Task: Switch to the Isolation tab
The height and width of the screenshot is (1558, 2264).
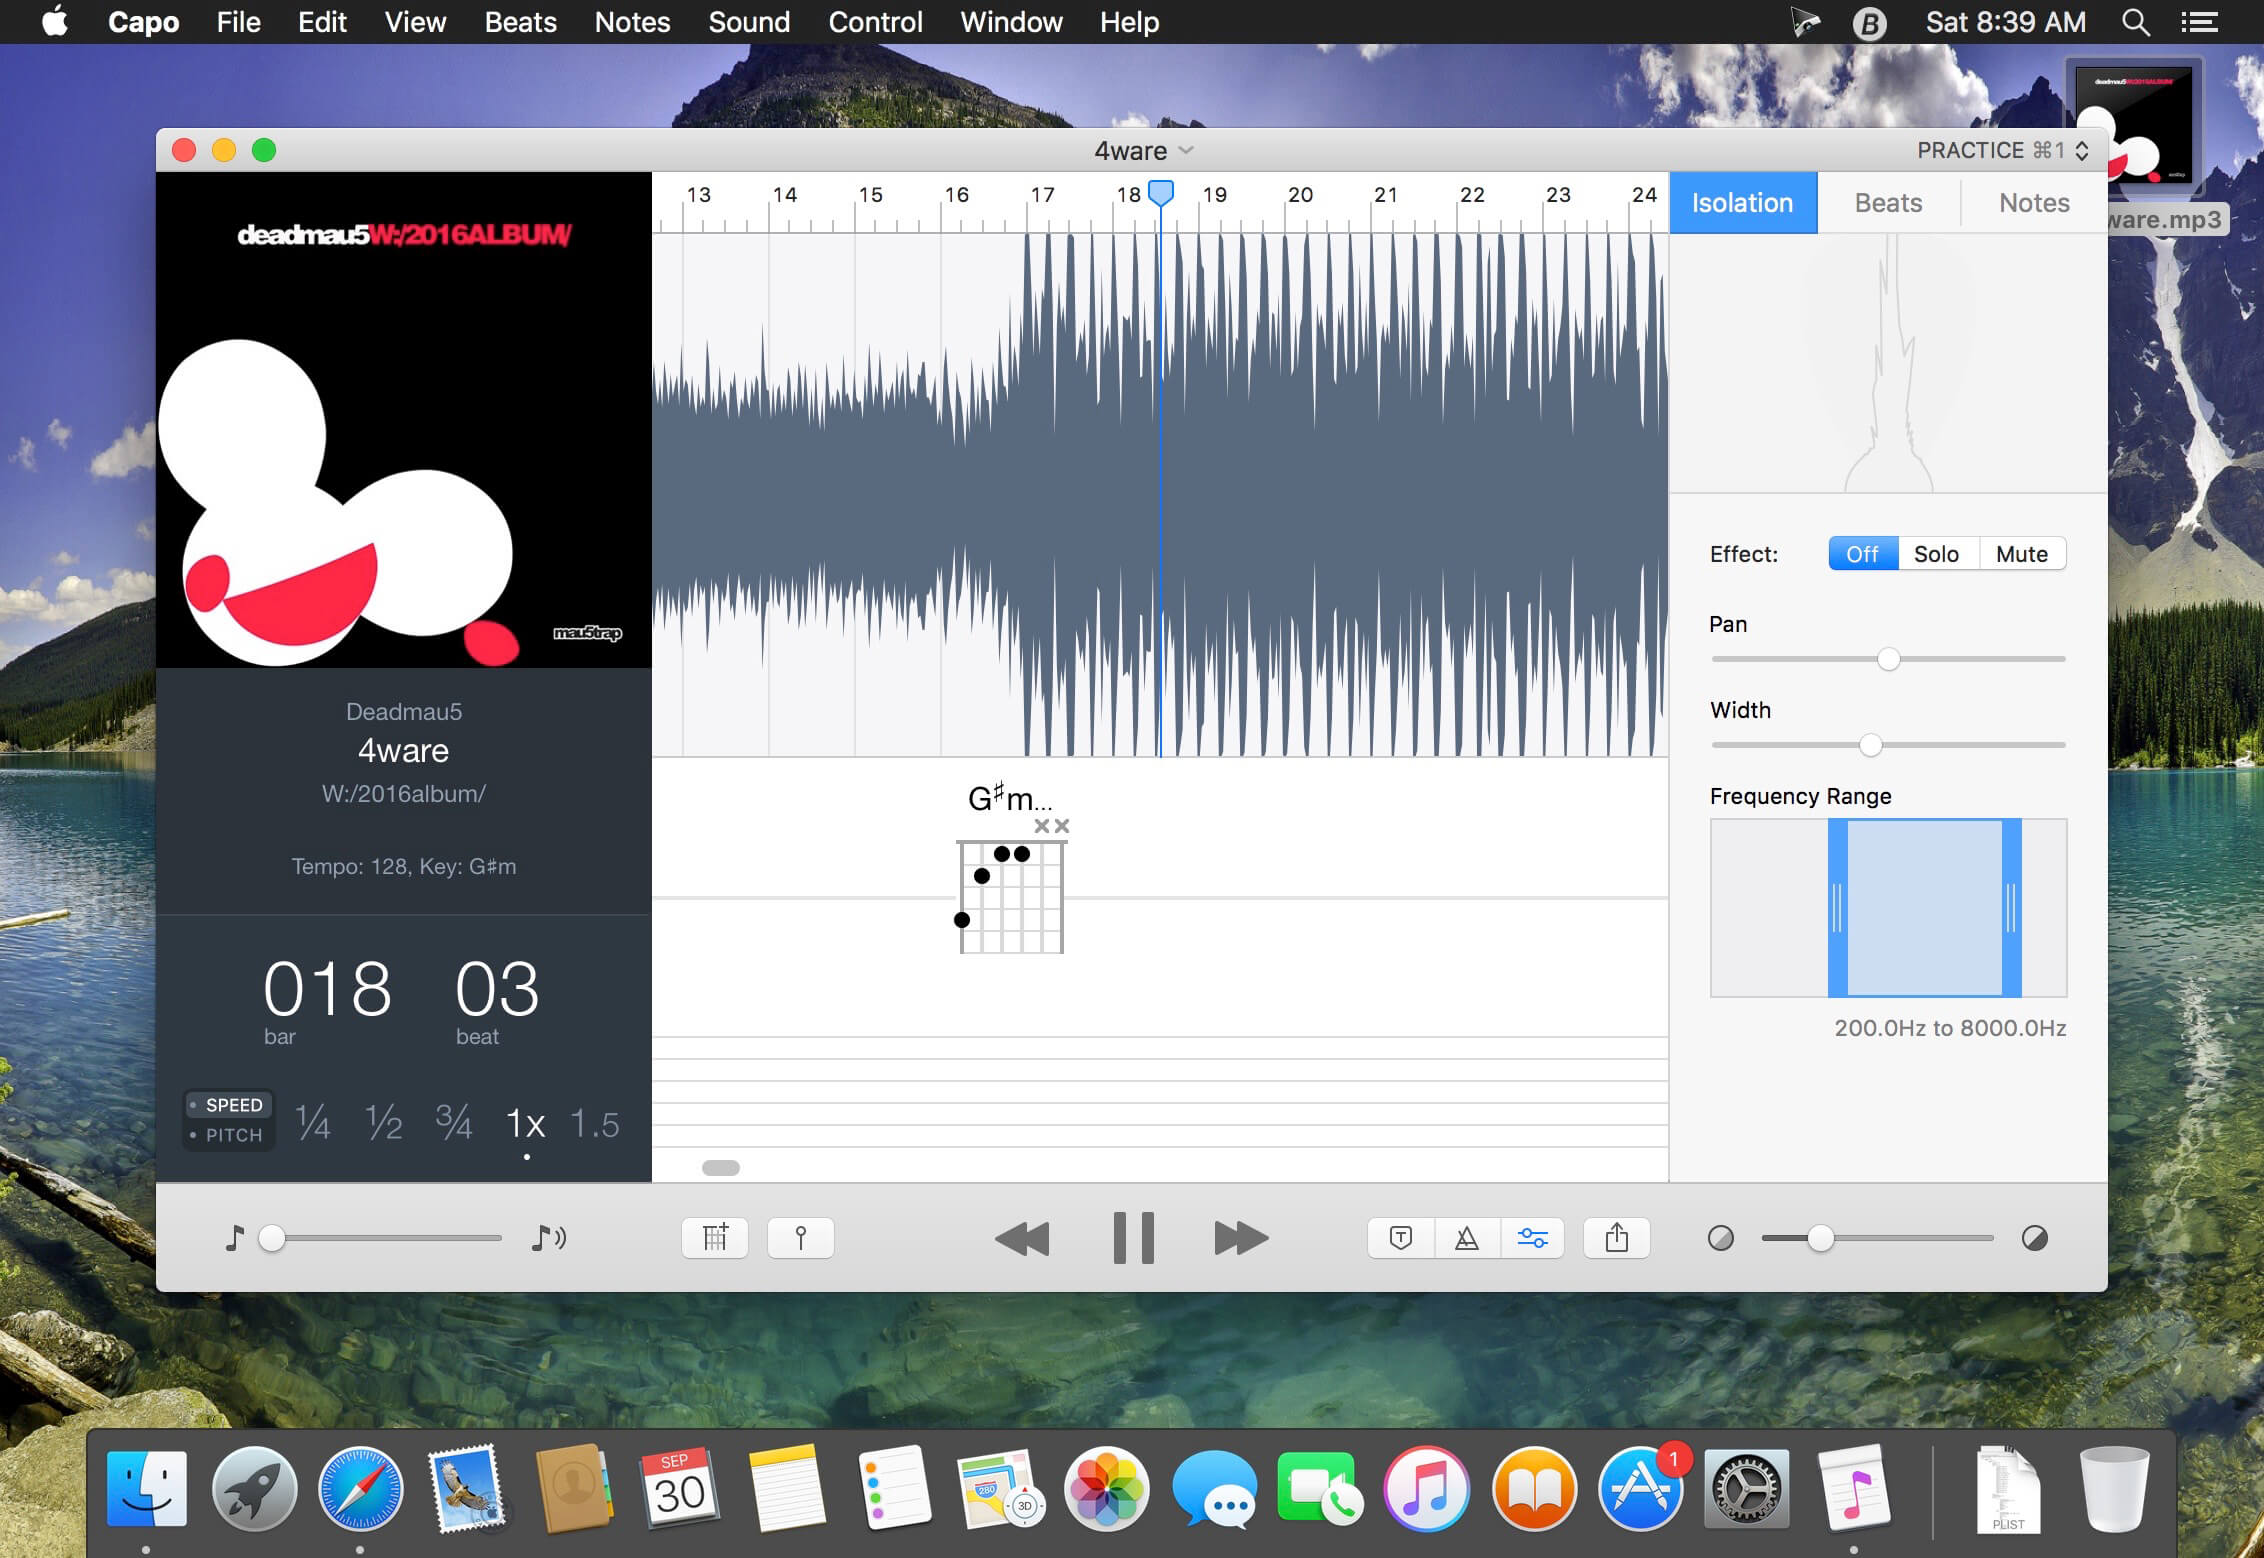Action: coord(1742,203)
